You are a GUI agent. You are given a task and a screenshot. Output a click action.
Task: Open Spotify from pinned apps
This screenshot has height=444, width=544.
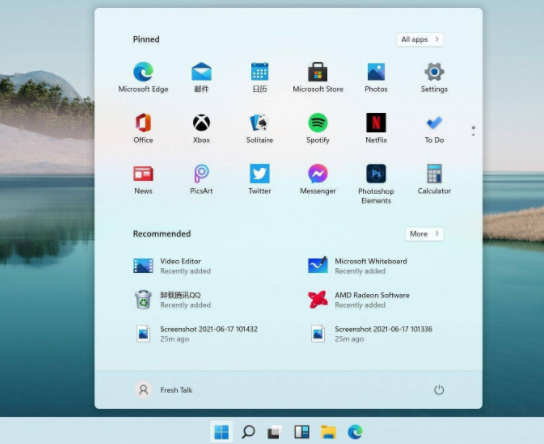(318, 128)
